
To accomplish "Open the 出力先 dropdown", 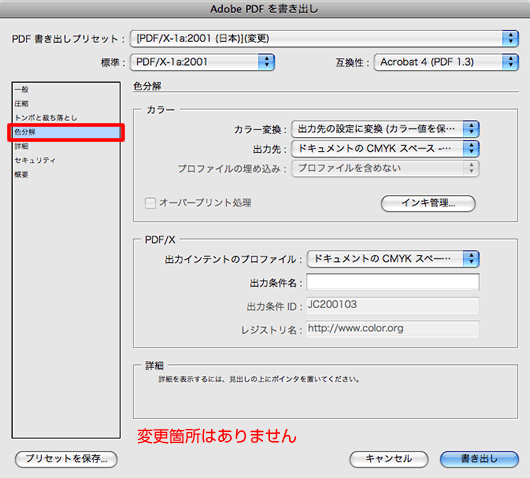I will [385, 149].
